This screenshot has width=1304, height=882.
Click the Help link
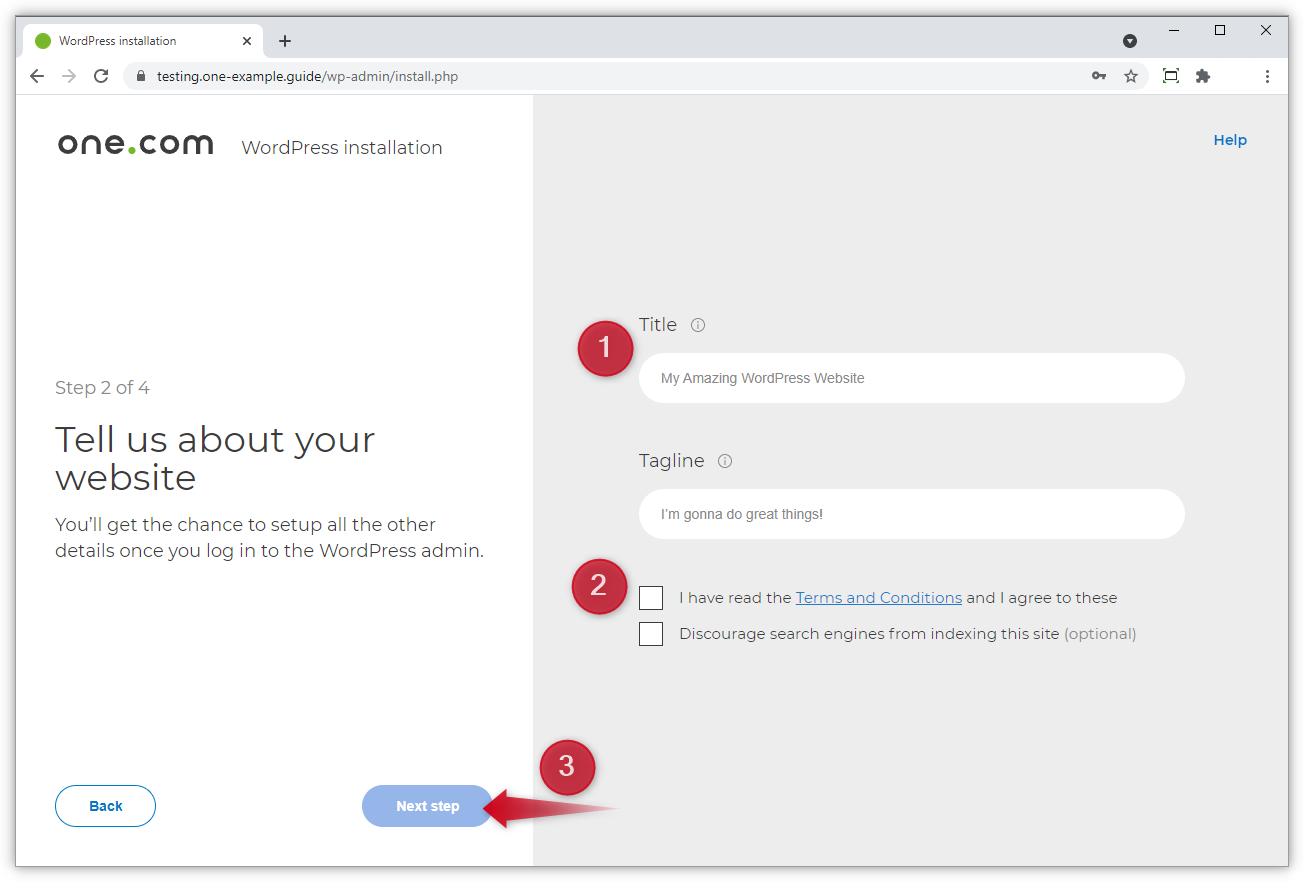click(1230, 140)
